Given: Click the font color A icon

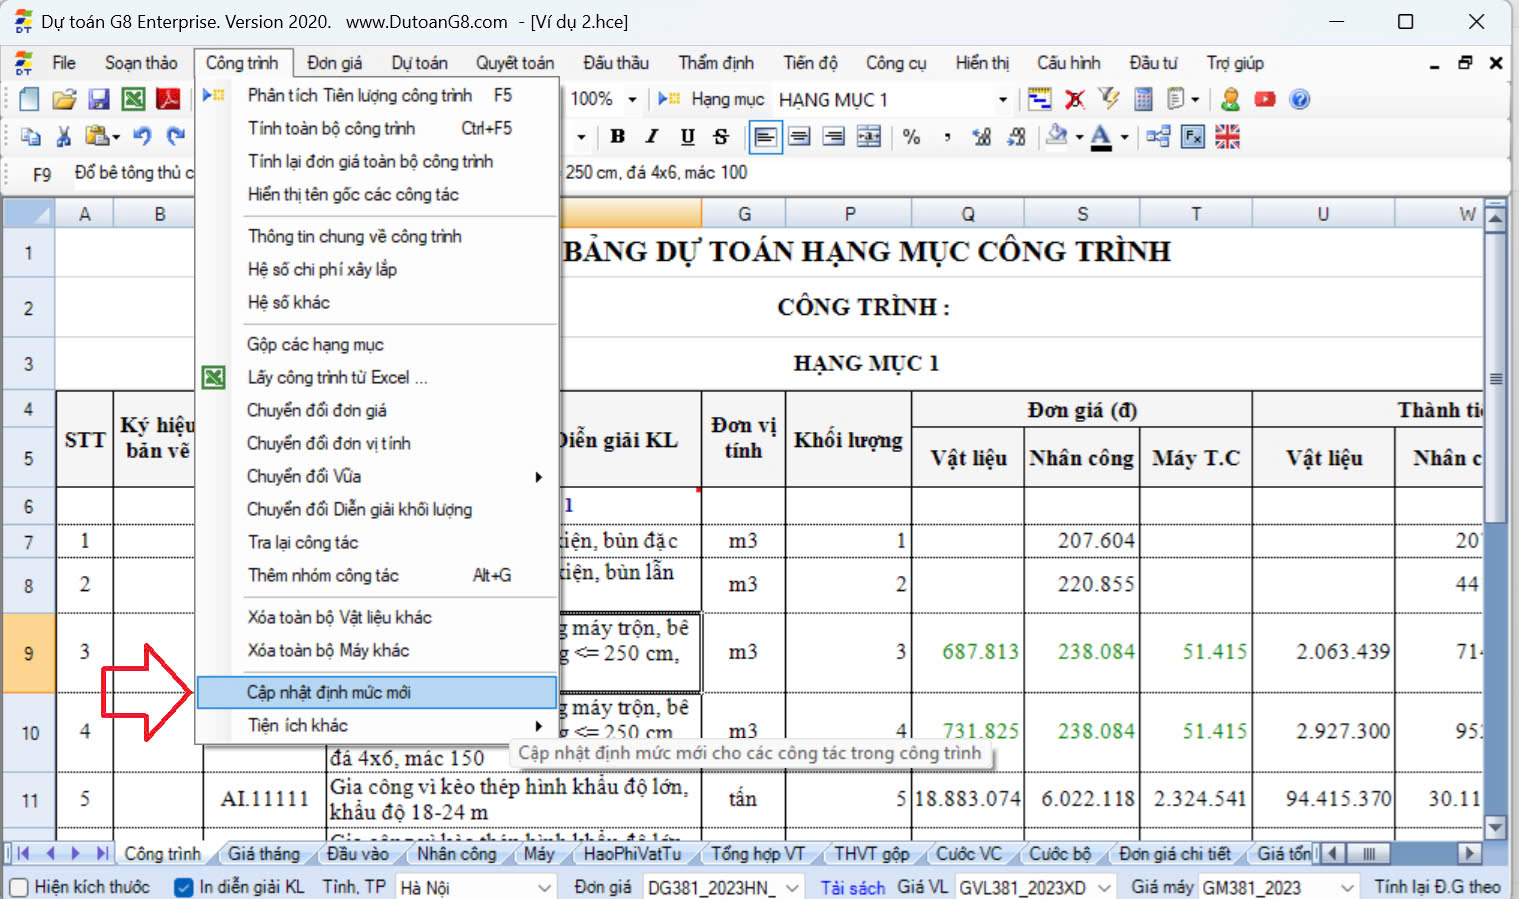Looking at the screenshot, I should [x=1101, y=136].
